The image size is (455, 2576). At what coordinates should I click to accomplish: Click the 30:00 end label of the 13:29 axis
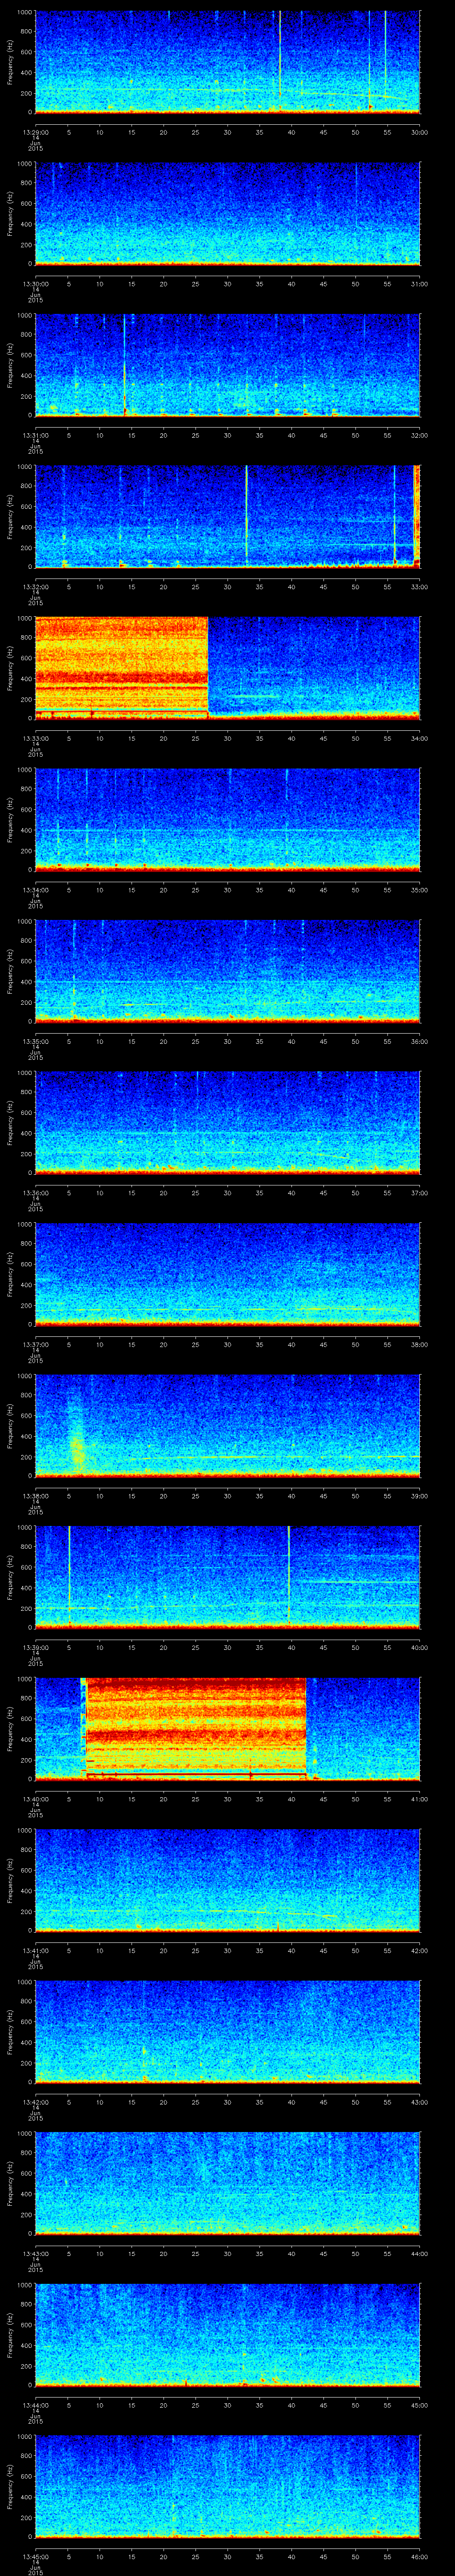pos(419,132)
